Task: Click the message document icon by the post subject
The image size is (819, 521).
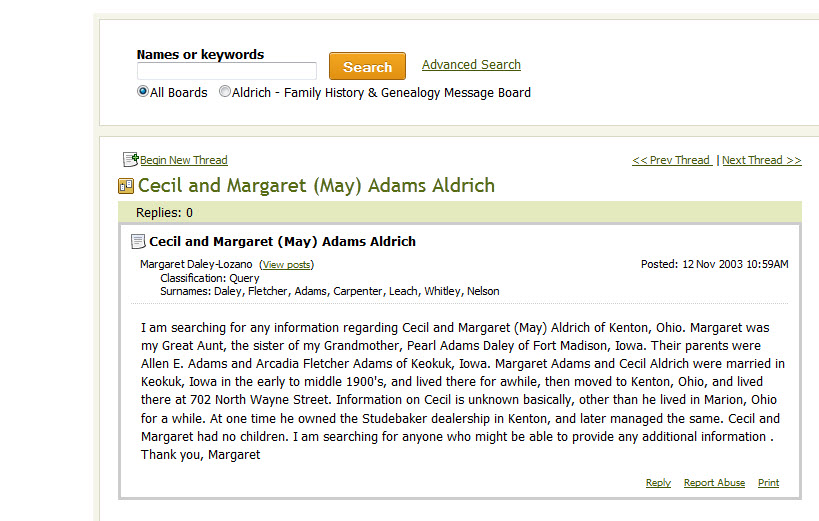Action: tap(138, 241)
